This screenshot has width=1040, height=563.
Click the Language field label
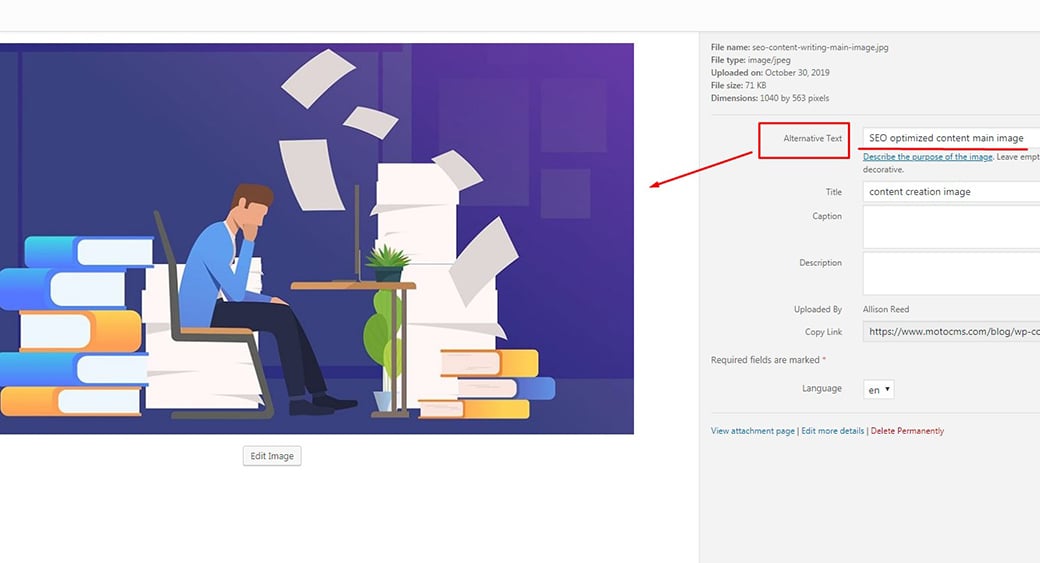[x=821, y=388]
